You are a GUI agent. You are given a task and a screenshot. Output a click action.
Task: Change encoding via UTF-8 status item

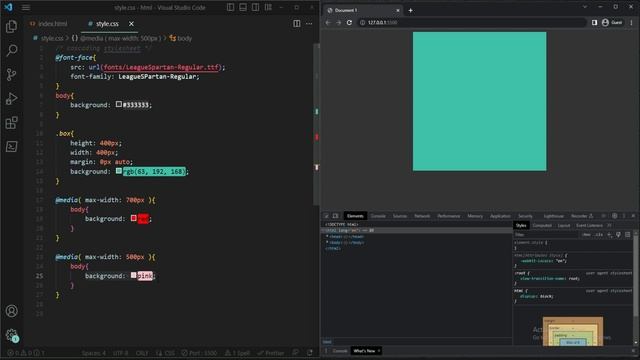[x=120, y=353]
